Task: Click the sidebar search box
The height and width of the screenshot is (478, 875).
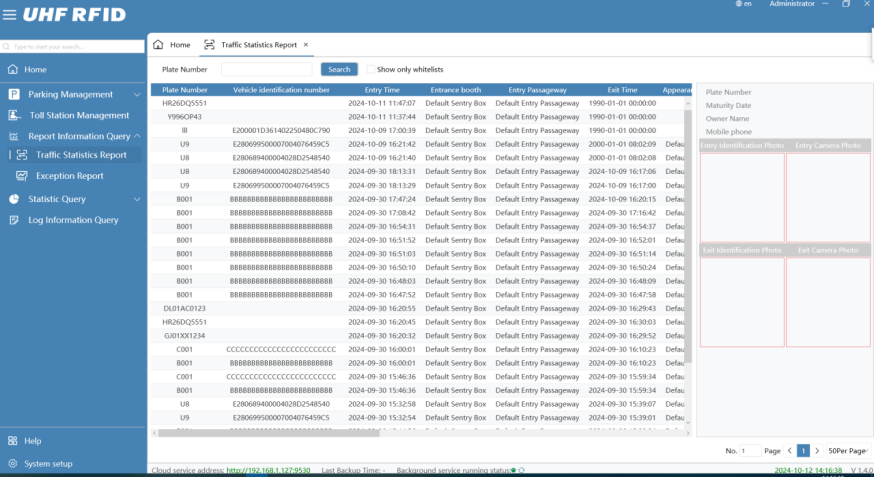Action: coord(73,47)
